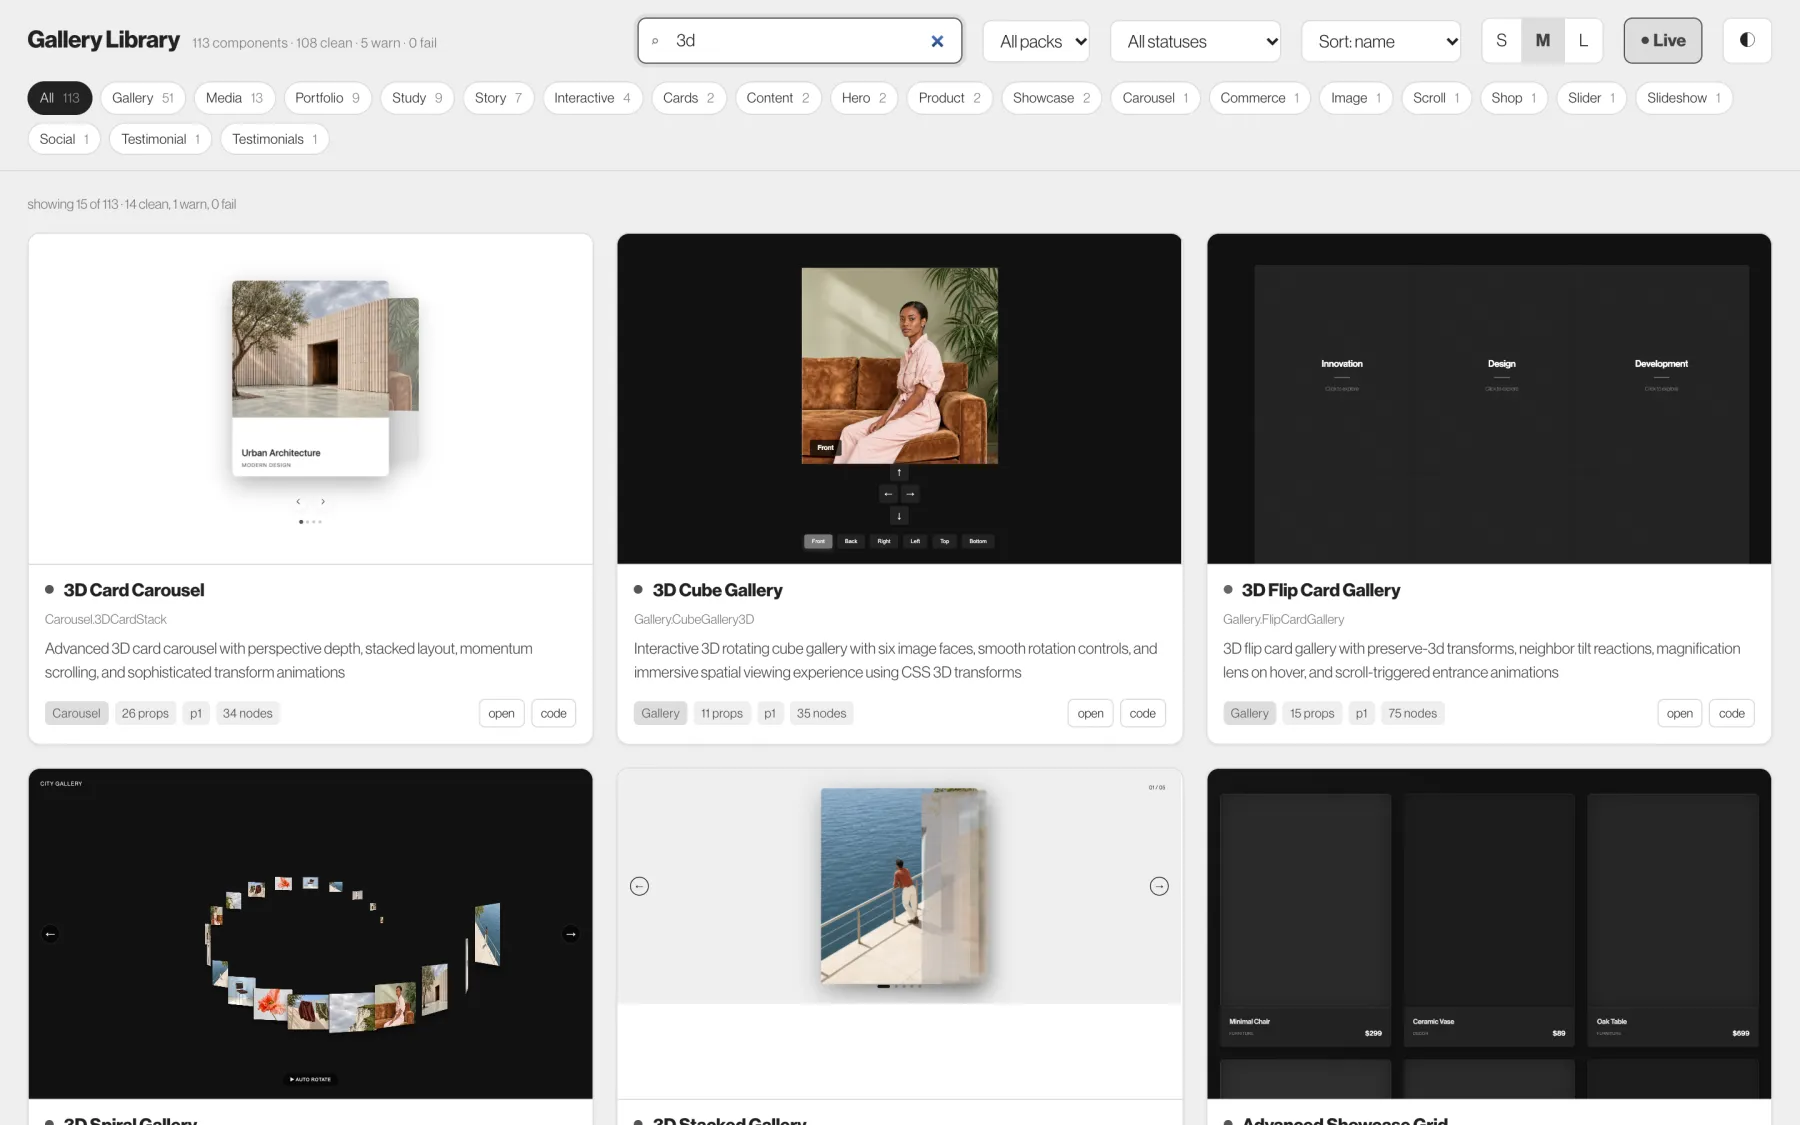View code for 3D Flip Card Gallery
The width and height of the screenshot is (1800, 1125).
(x=1731, y=713)
